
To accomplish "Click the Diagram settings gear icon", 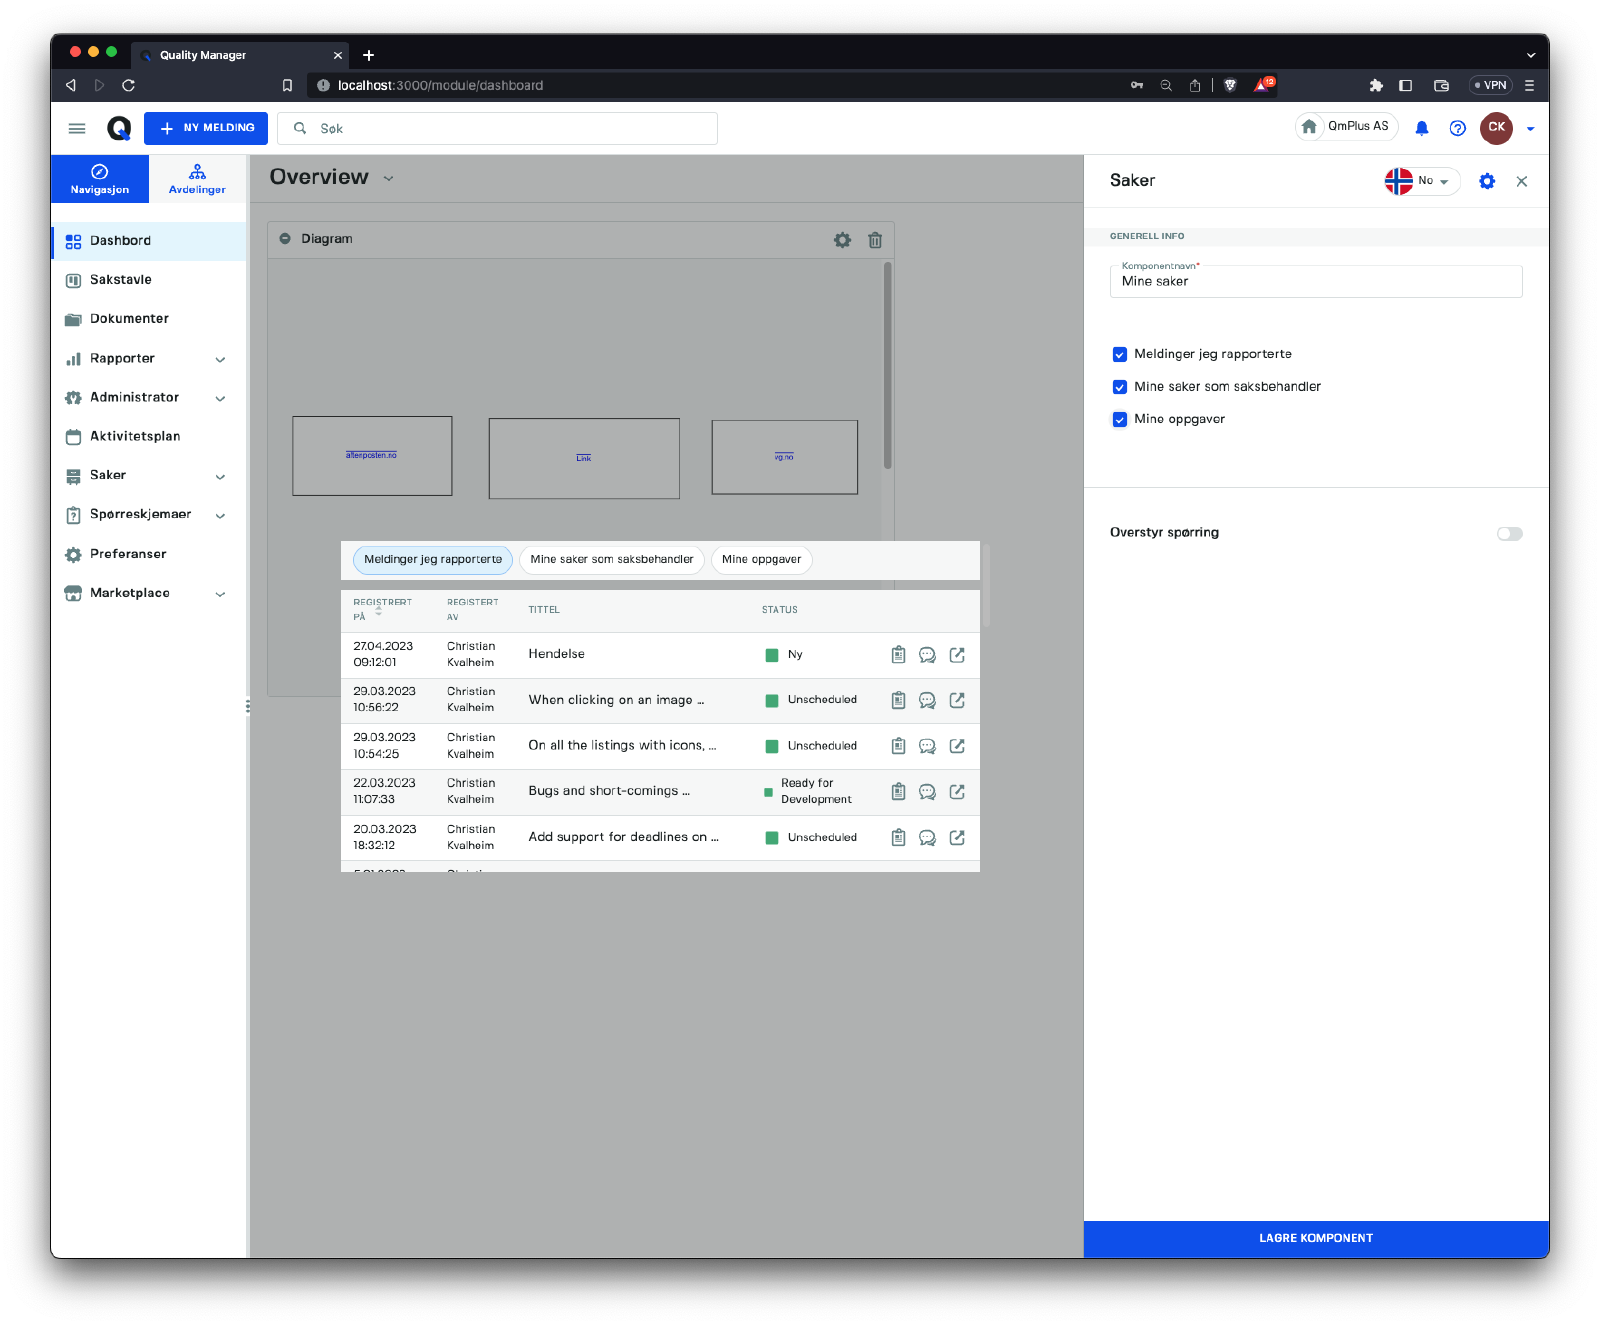I will click(x=842, y=240).
